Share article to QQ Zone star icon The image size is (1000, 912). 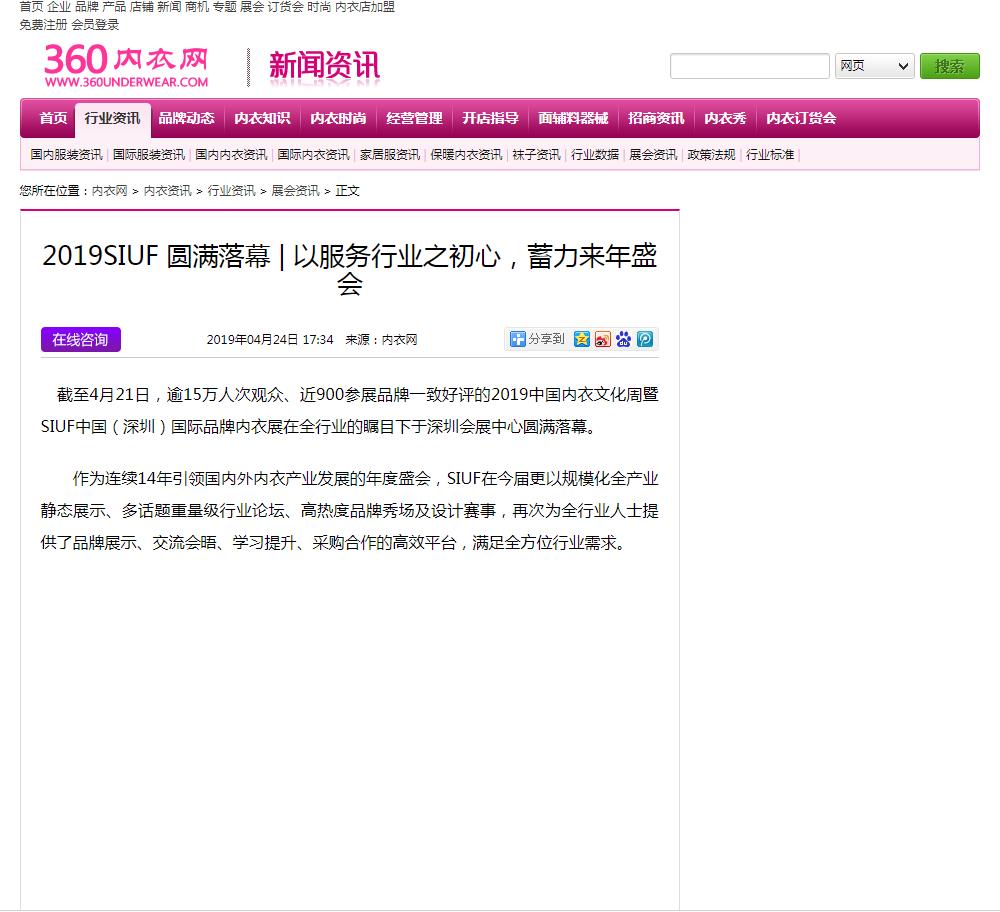click(582, 339)
